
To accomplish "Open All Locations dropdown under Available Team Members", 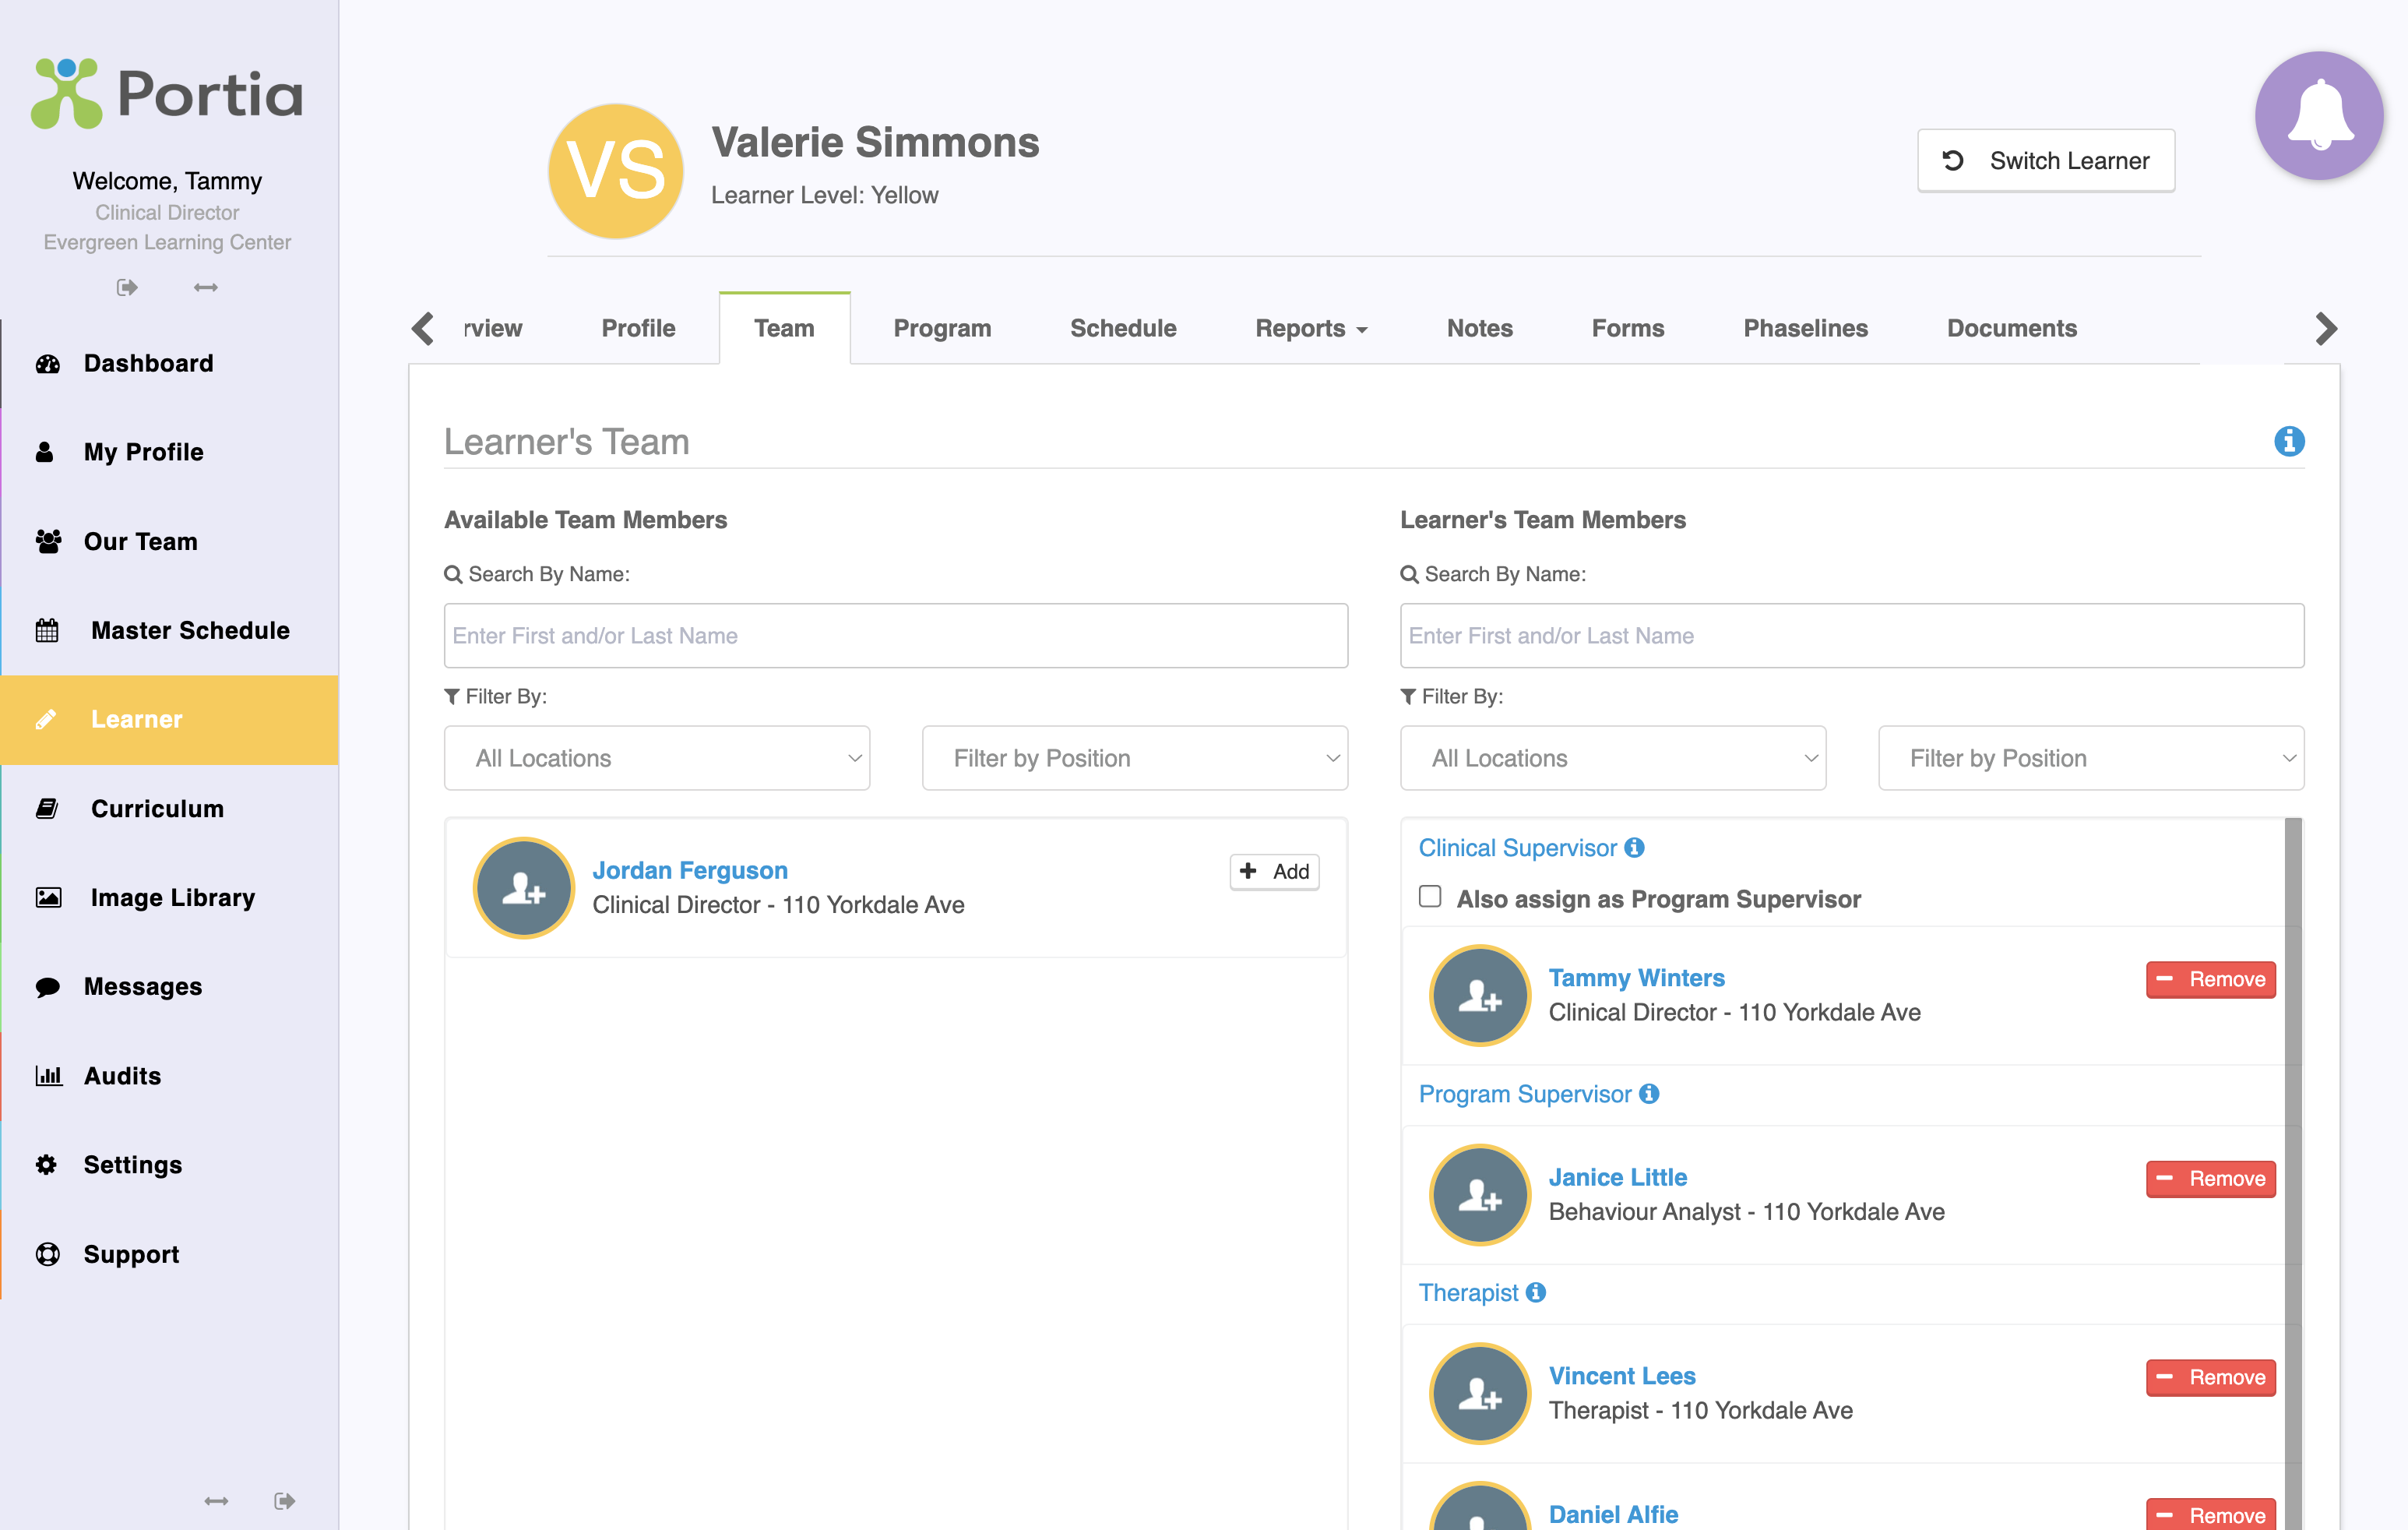I will pyautogui.click(x=656, y=758).
